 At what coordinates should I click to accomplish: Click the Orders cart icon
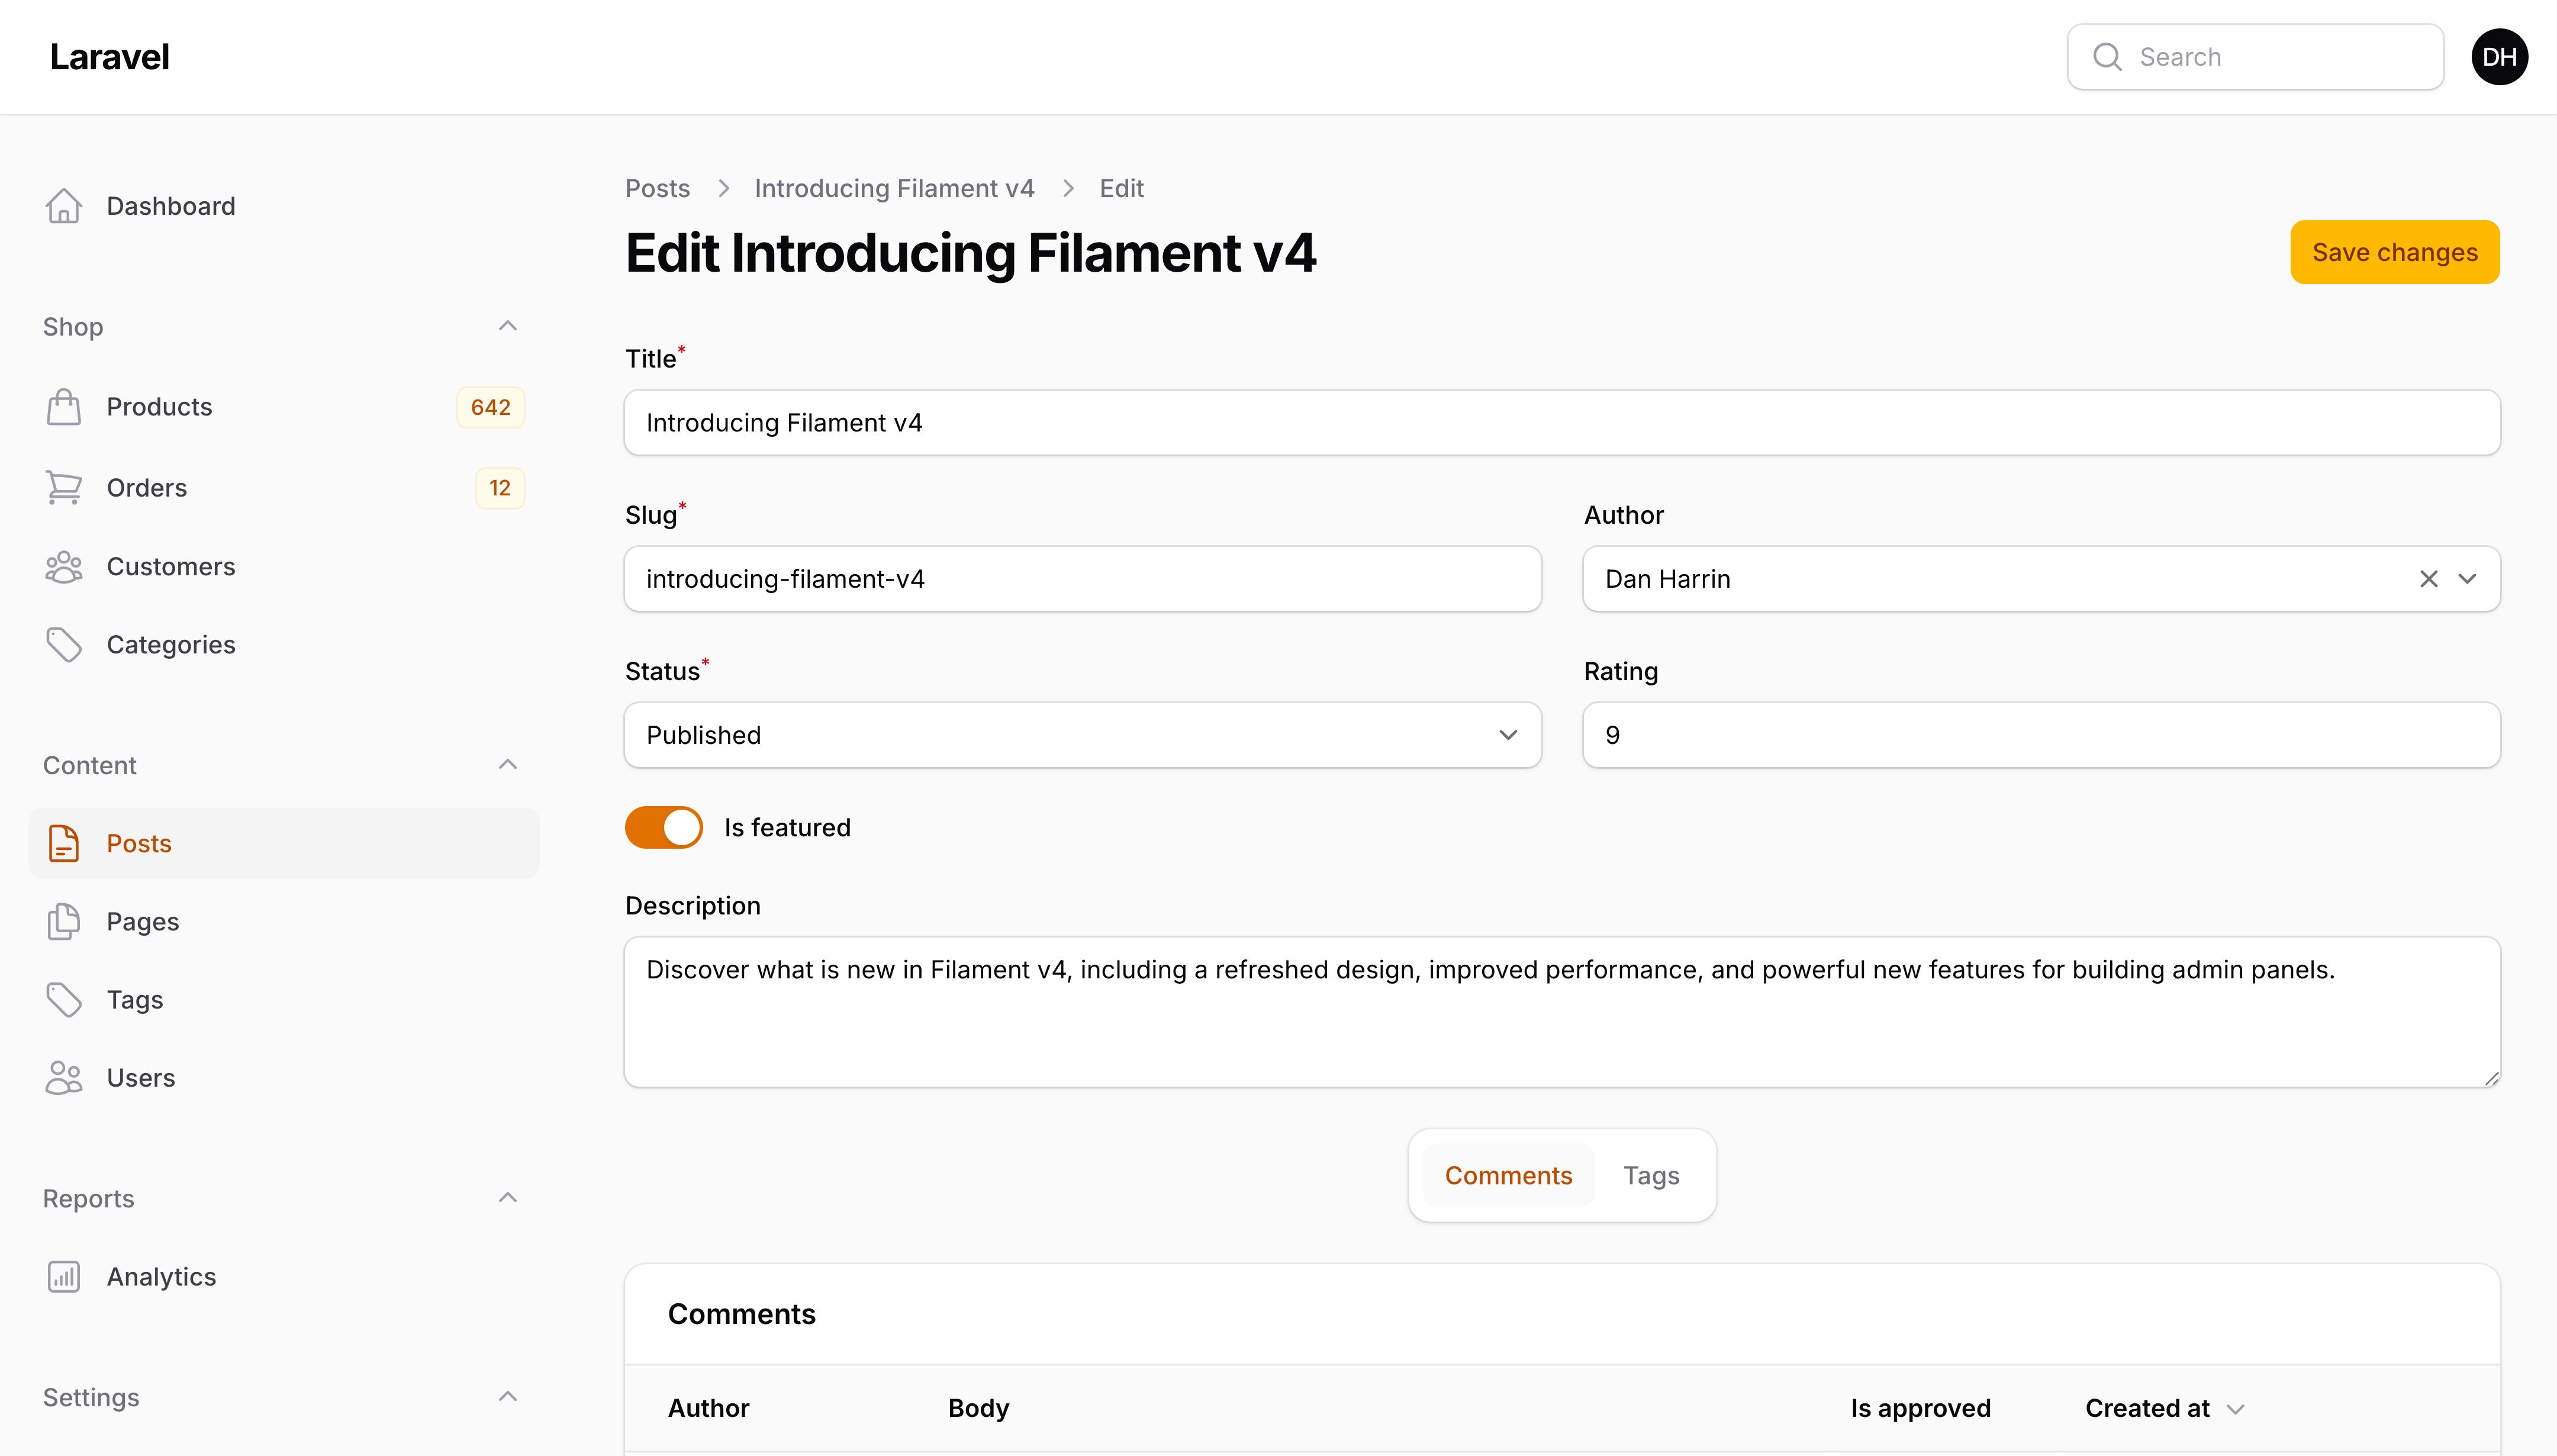click(64, 488)
